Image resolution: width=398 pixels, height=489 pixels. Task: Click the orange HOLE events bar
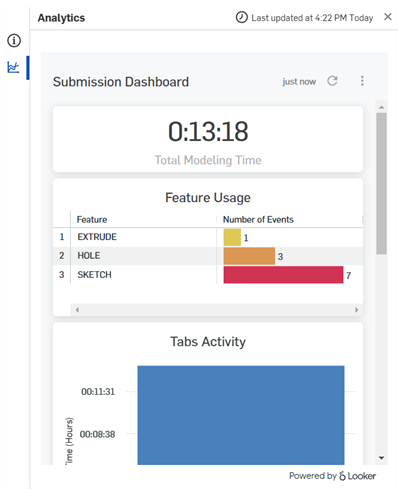[x=249, y=256]
